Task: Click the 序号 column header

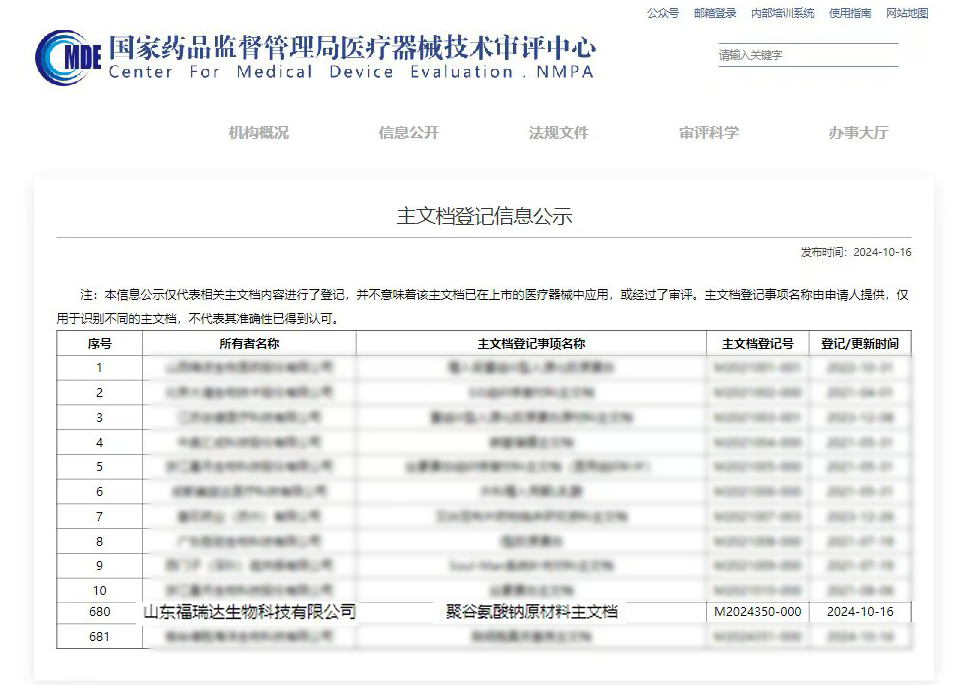Action: click(99, 343)
